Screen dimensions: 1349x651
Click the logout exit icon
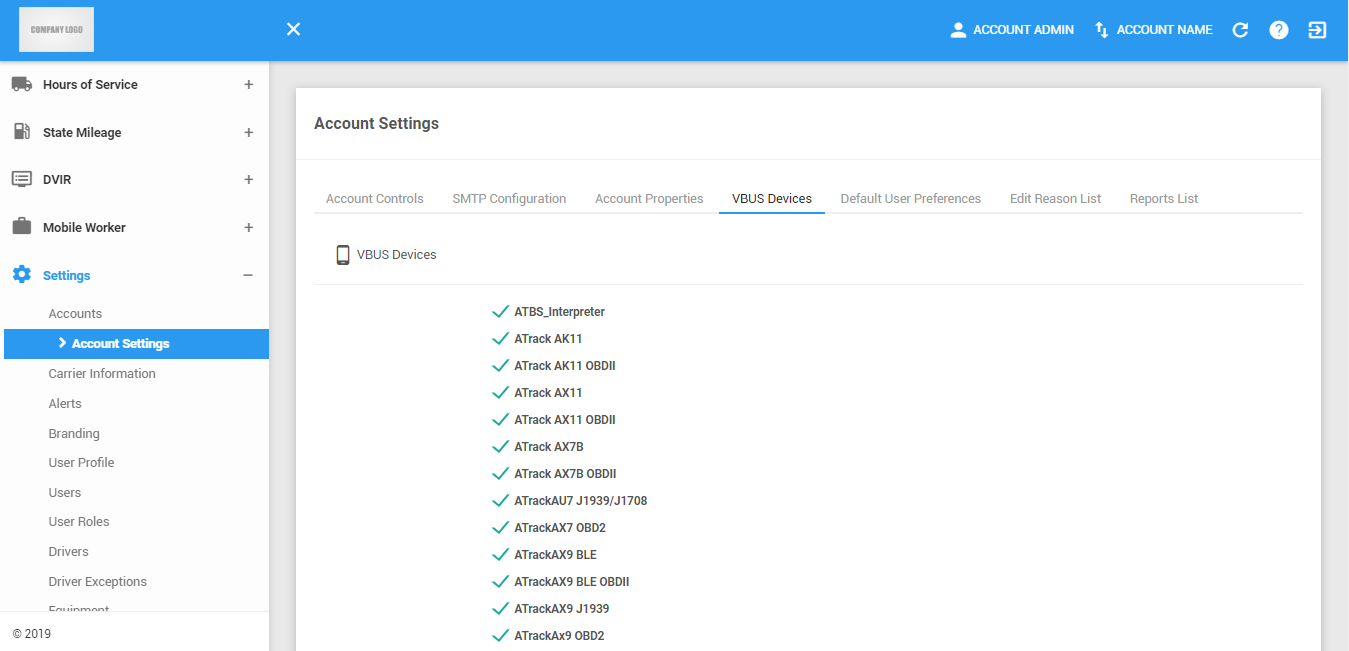pyautogui.click(x=1317, y=30)
